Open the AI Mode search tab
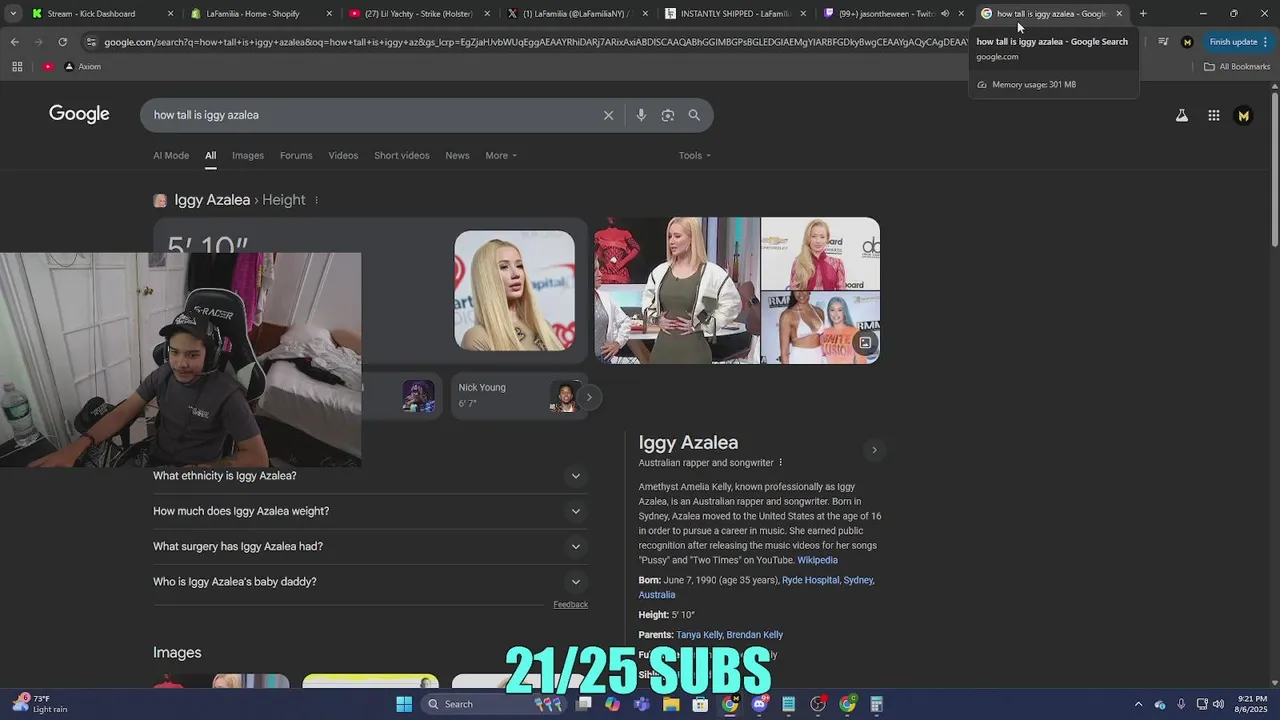The width and height of the screenshot is (1280, 720). pyautogui.click(x=171, y=155)
